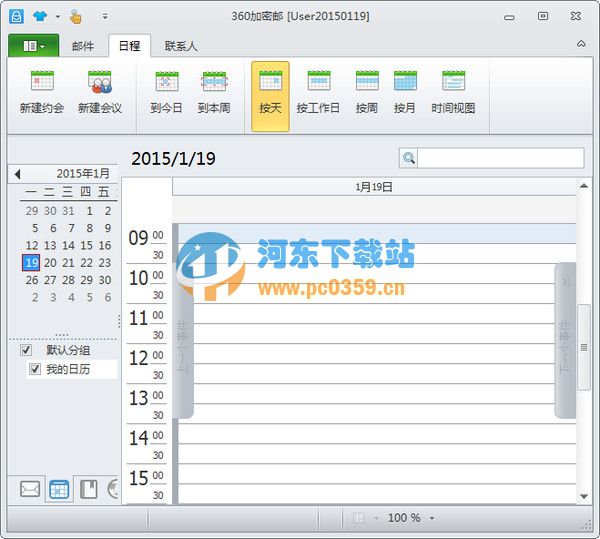Click the 1月19日 day column header
This screenshot has height=539, width=600.
pos(374,187)
